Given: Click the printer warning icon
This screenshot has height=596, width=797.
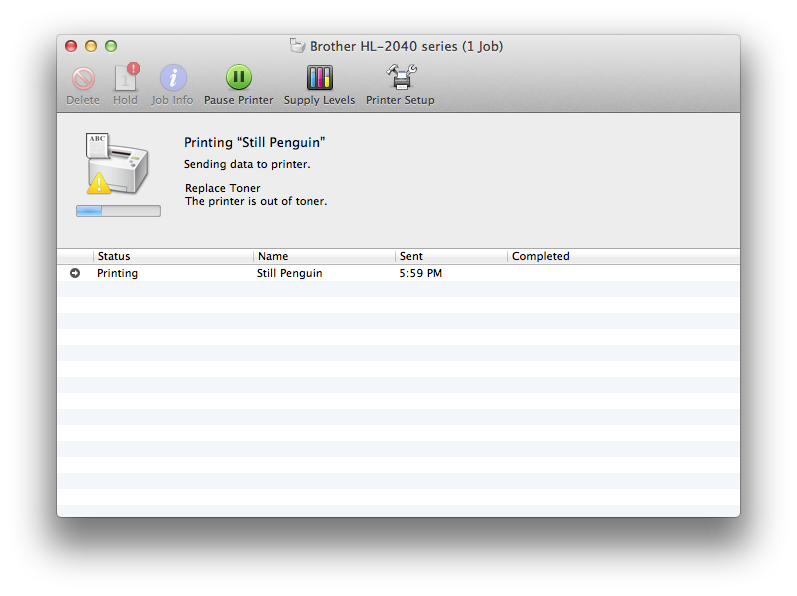Looking at the screenshot, I should tap(117, 164).
